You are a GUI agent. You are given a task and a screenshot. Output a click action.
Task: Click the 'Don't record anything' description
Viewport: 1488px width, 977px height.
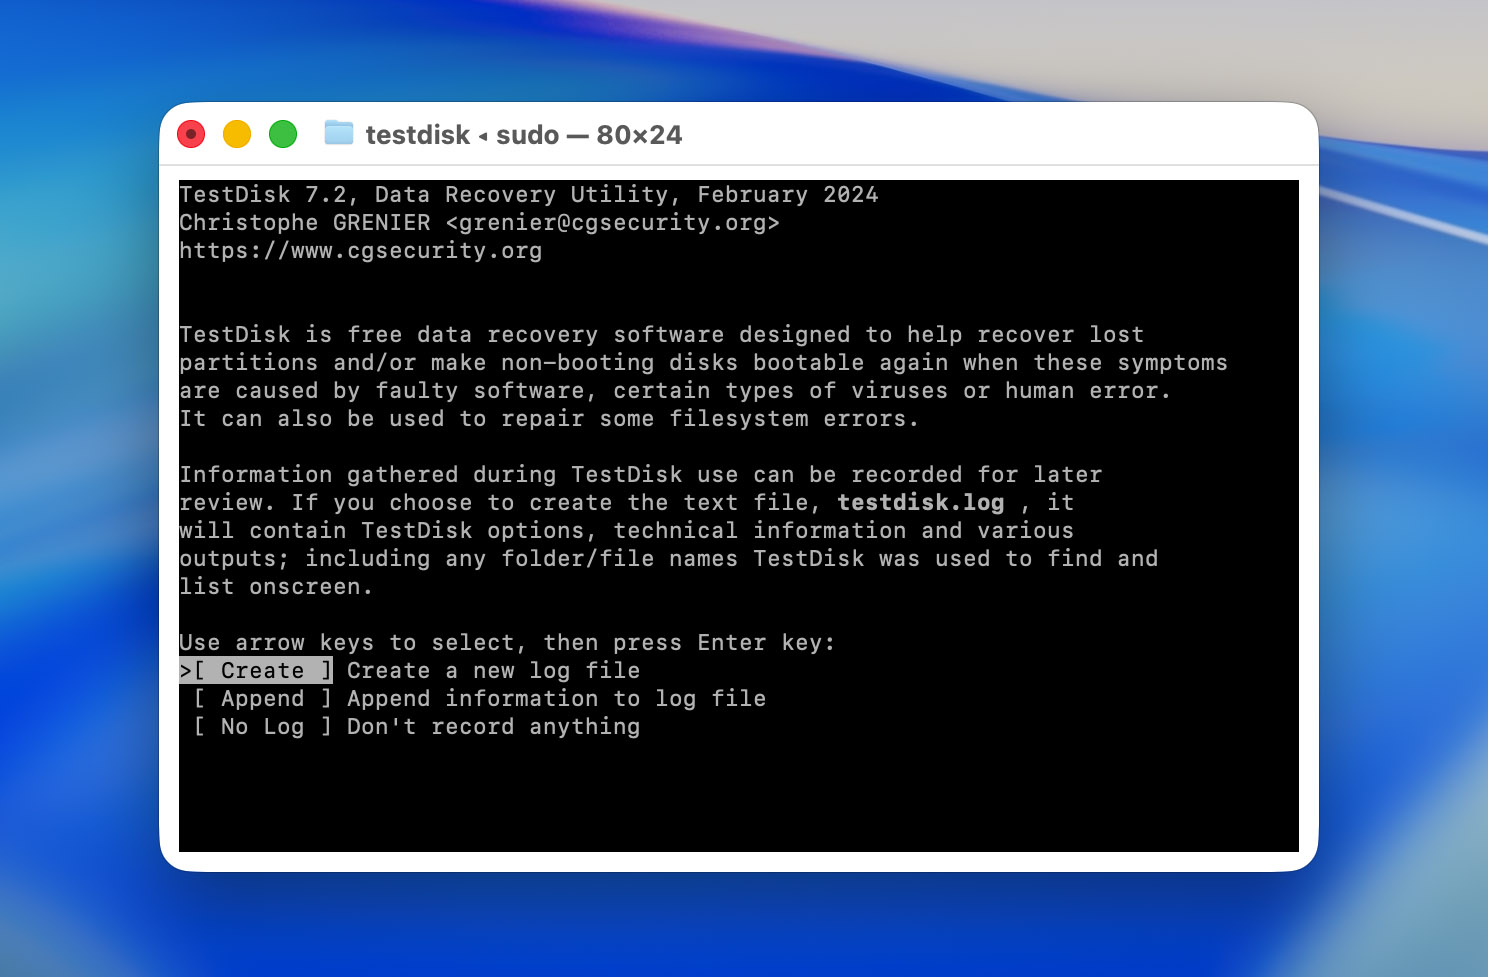click(x=494, y=726)
